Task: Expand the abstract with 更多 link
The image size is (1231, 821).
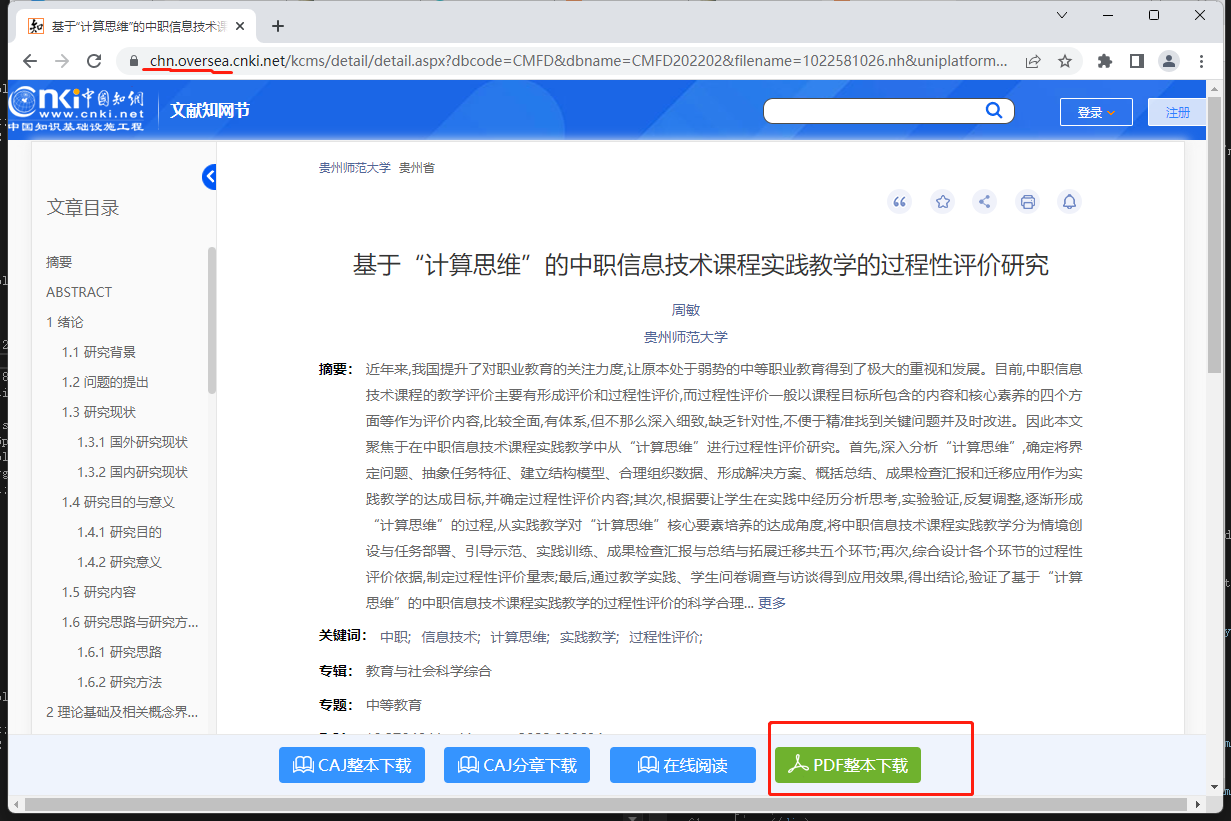Action: pos(772,602)
